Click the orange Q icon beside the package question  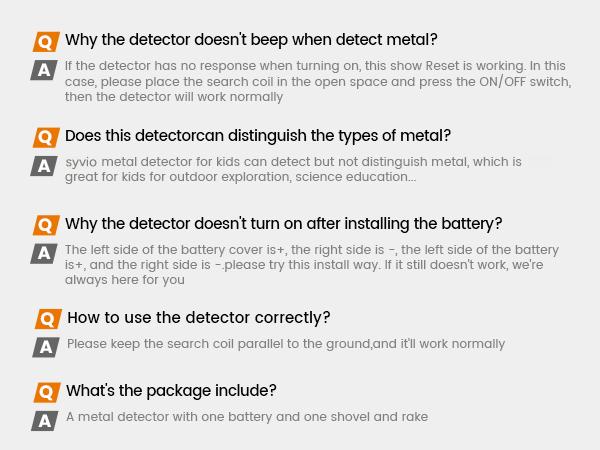(x=46, y=391)
